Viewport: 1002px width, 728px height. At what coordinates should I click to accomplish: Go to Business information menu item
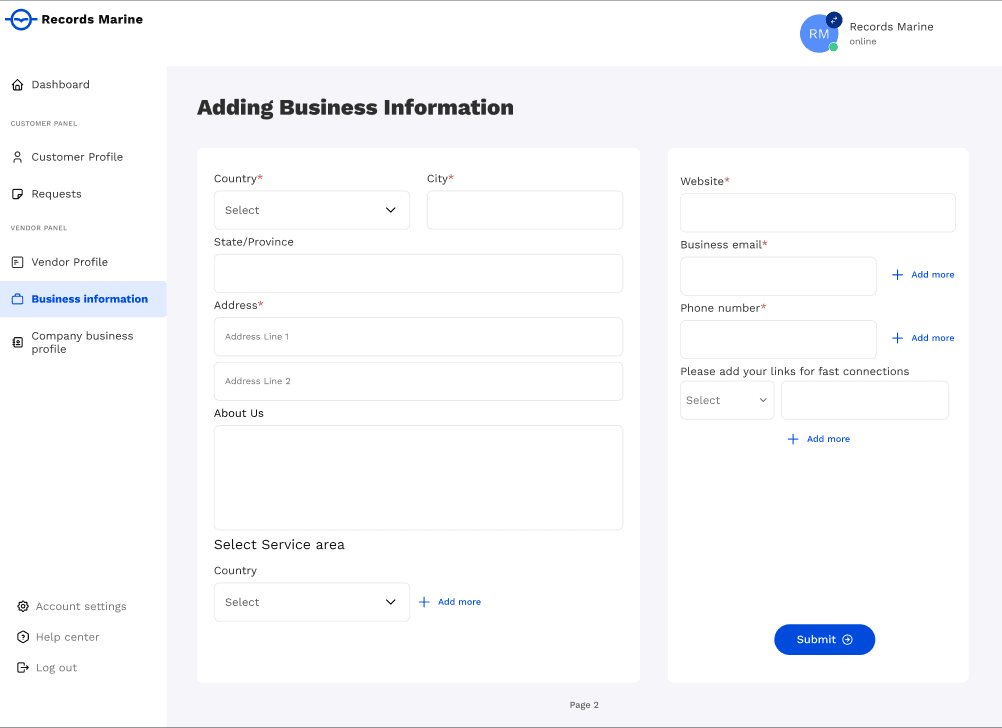(x=89, y=299)
